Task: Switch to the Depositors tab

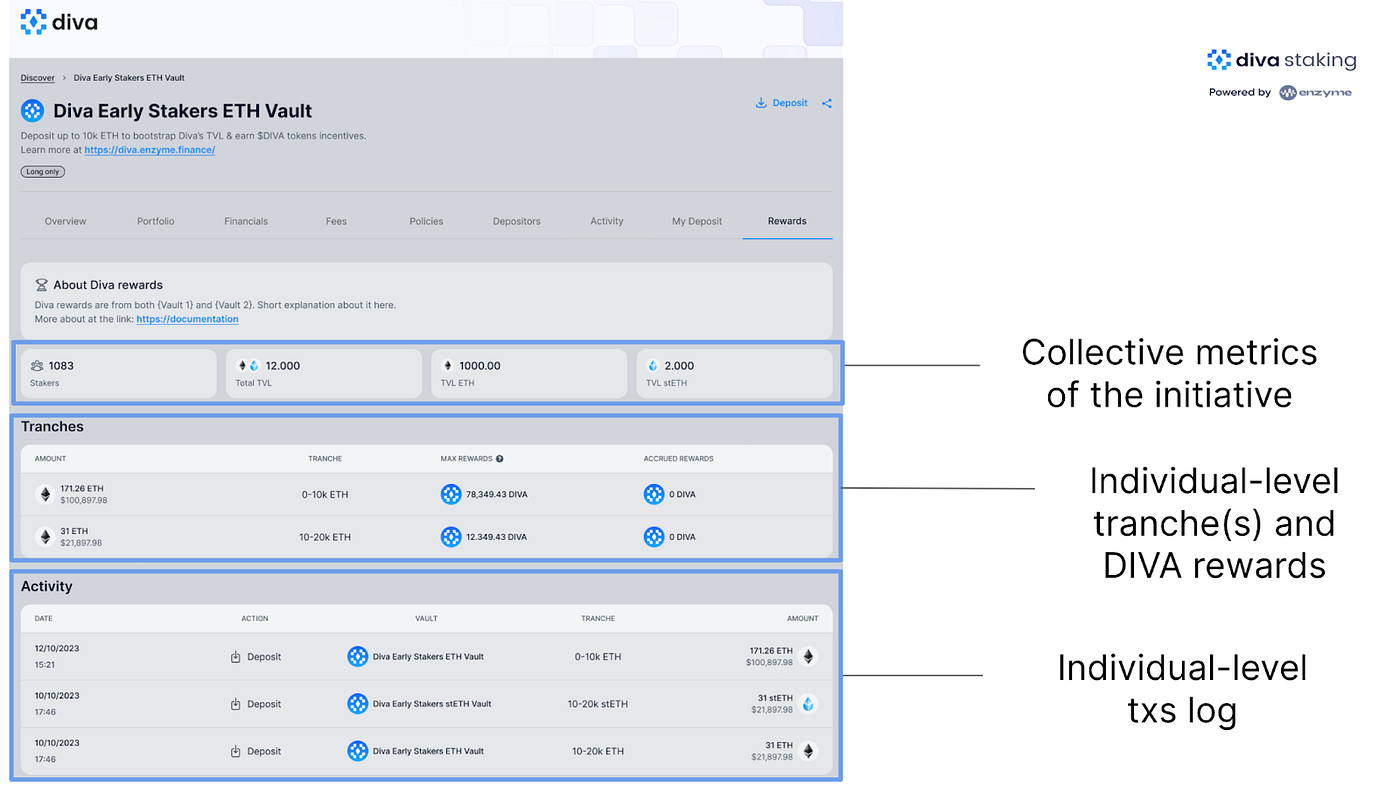Action: click(x=516, y=220)
